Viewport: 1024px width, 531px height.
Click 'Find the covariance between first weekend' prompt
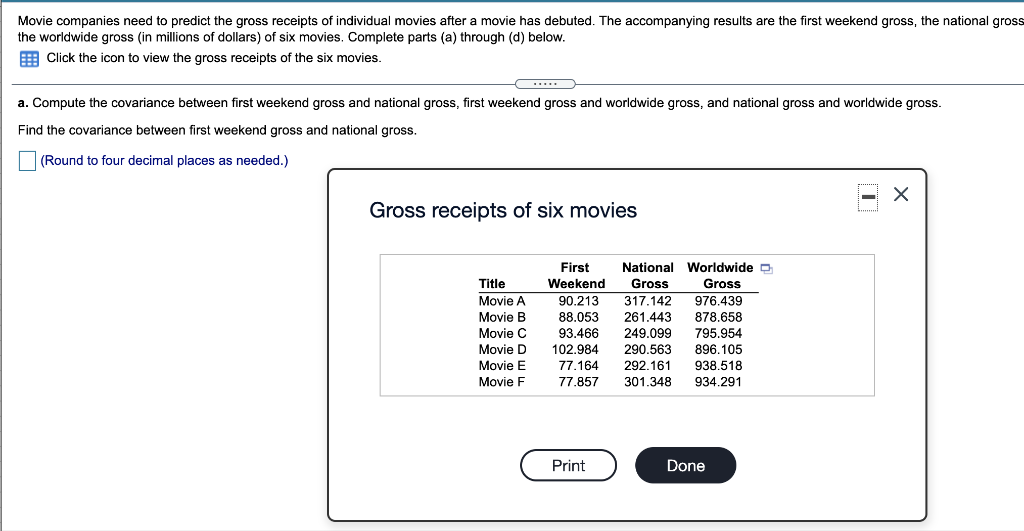(217, 130)
